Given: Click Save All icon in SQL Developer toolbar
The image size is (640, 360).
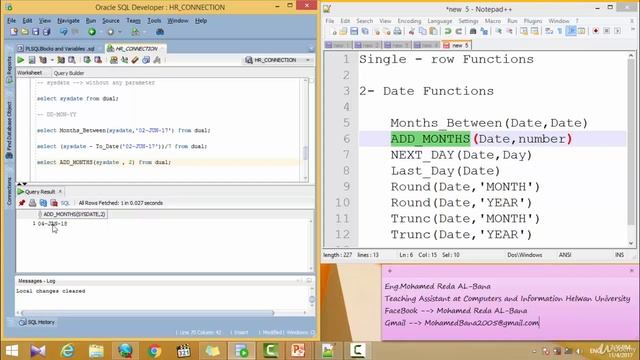Looking at the screenshot, I should (47, 31).
